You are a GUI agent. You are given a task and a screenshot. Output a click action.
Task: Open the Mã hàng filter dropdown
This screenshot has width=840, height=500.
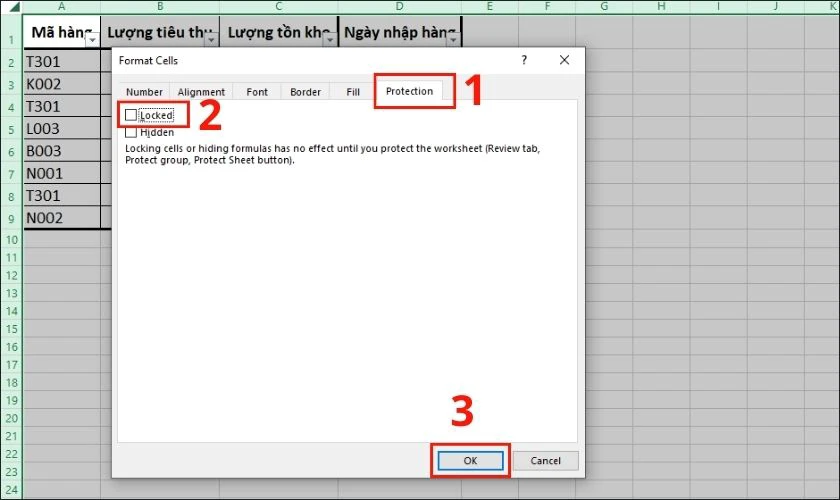click(x=93, y=40)
